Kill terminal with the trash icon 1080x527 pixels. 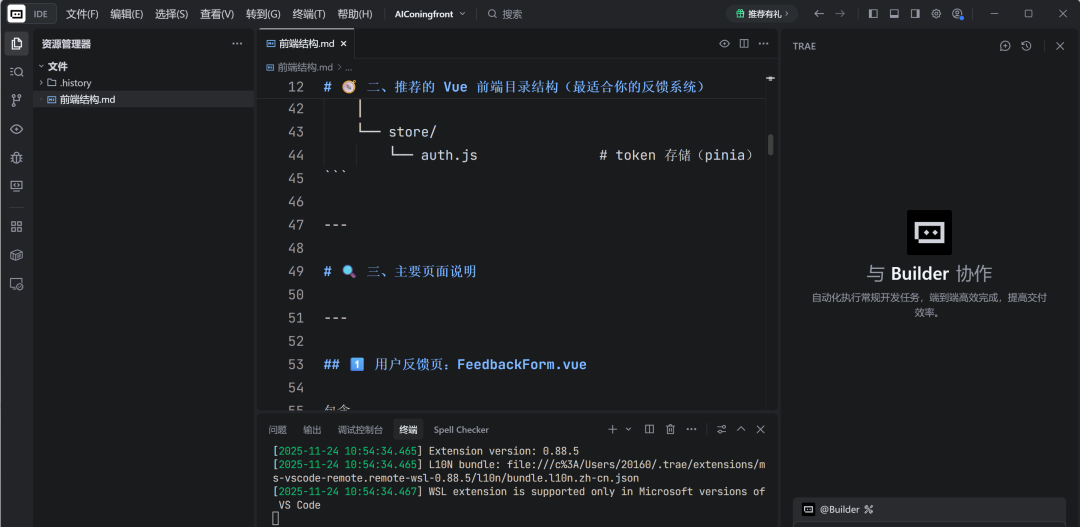click(670, 429)
